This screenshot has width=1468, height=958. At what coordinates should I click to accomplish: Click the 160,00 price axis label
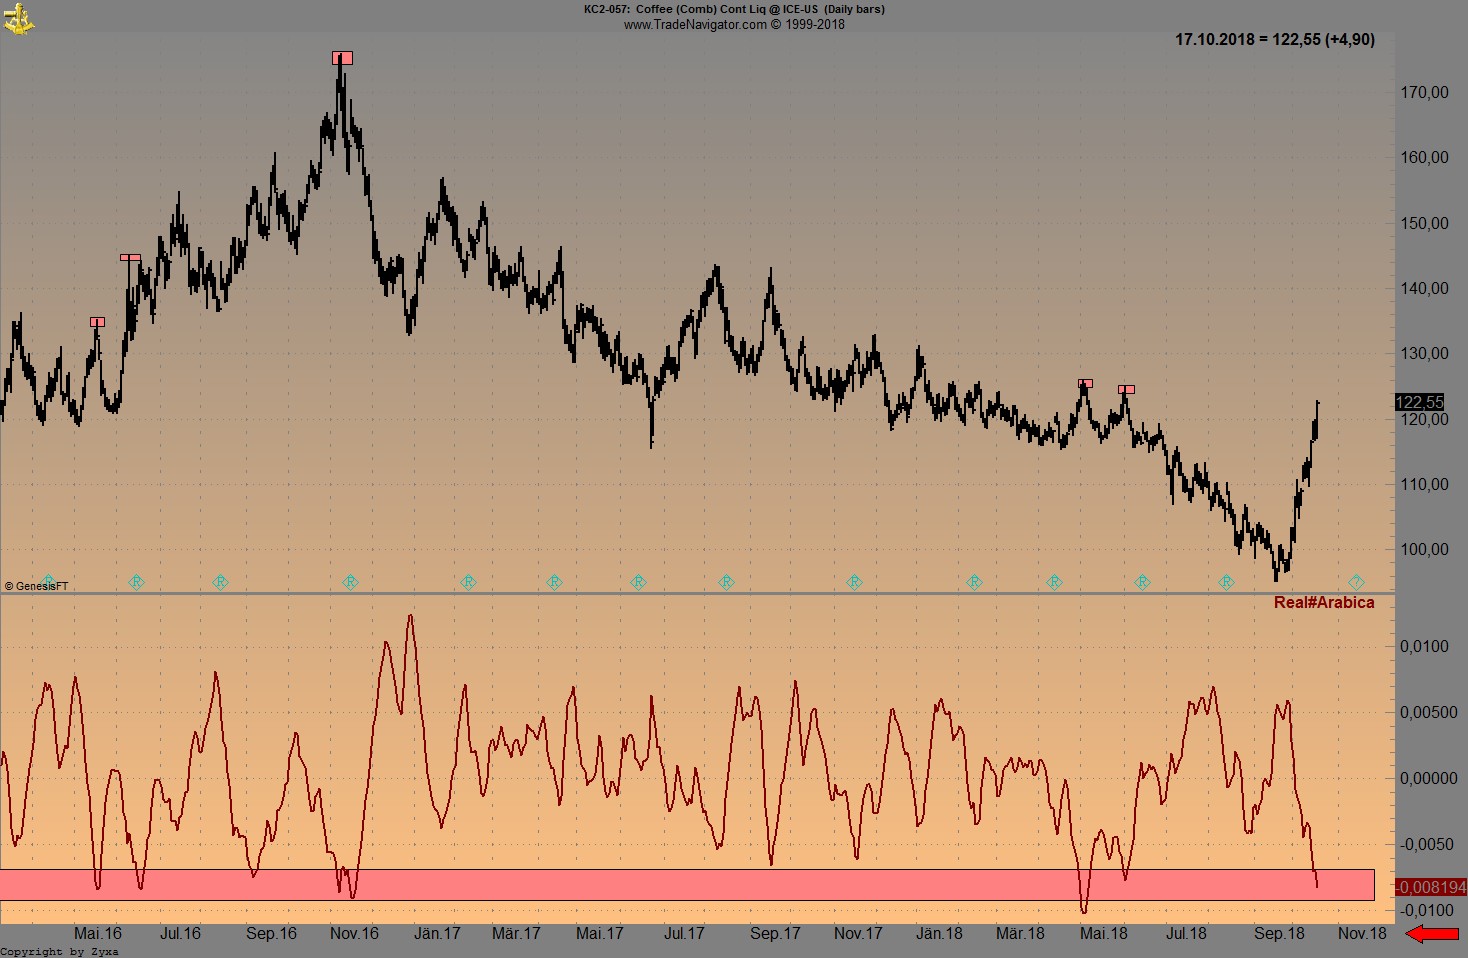(1424, 157)
